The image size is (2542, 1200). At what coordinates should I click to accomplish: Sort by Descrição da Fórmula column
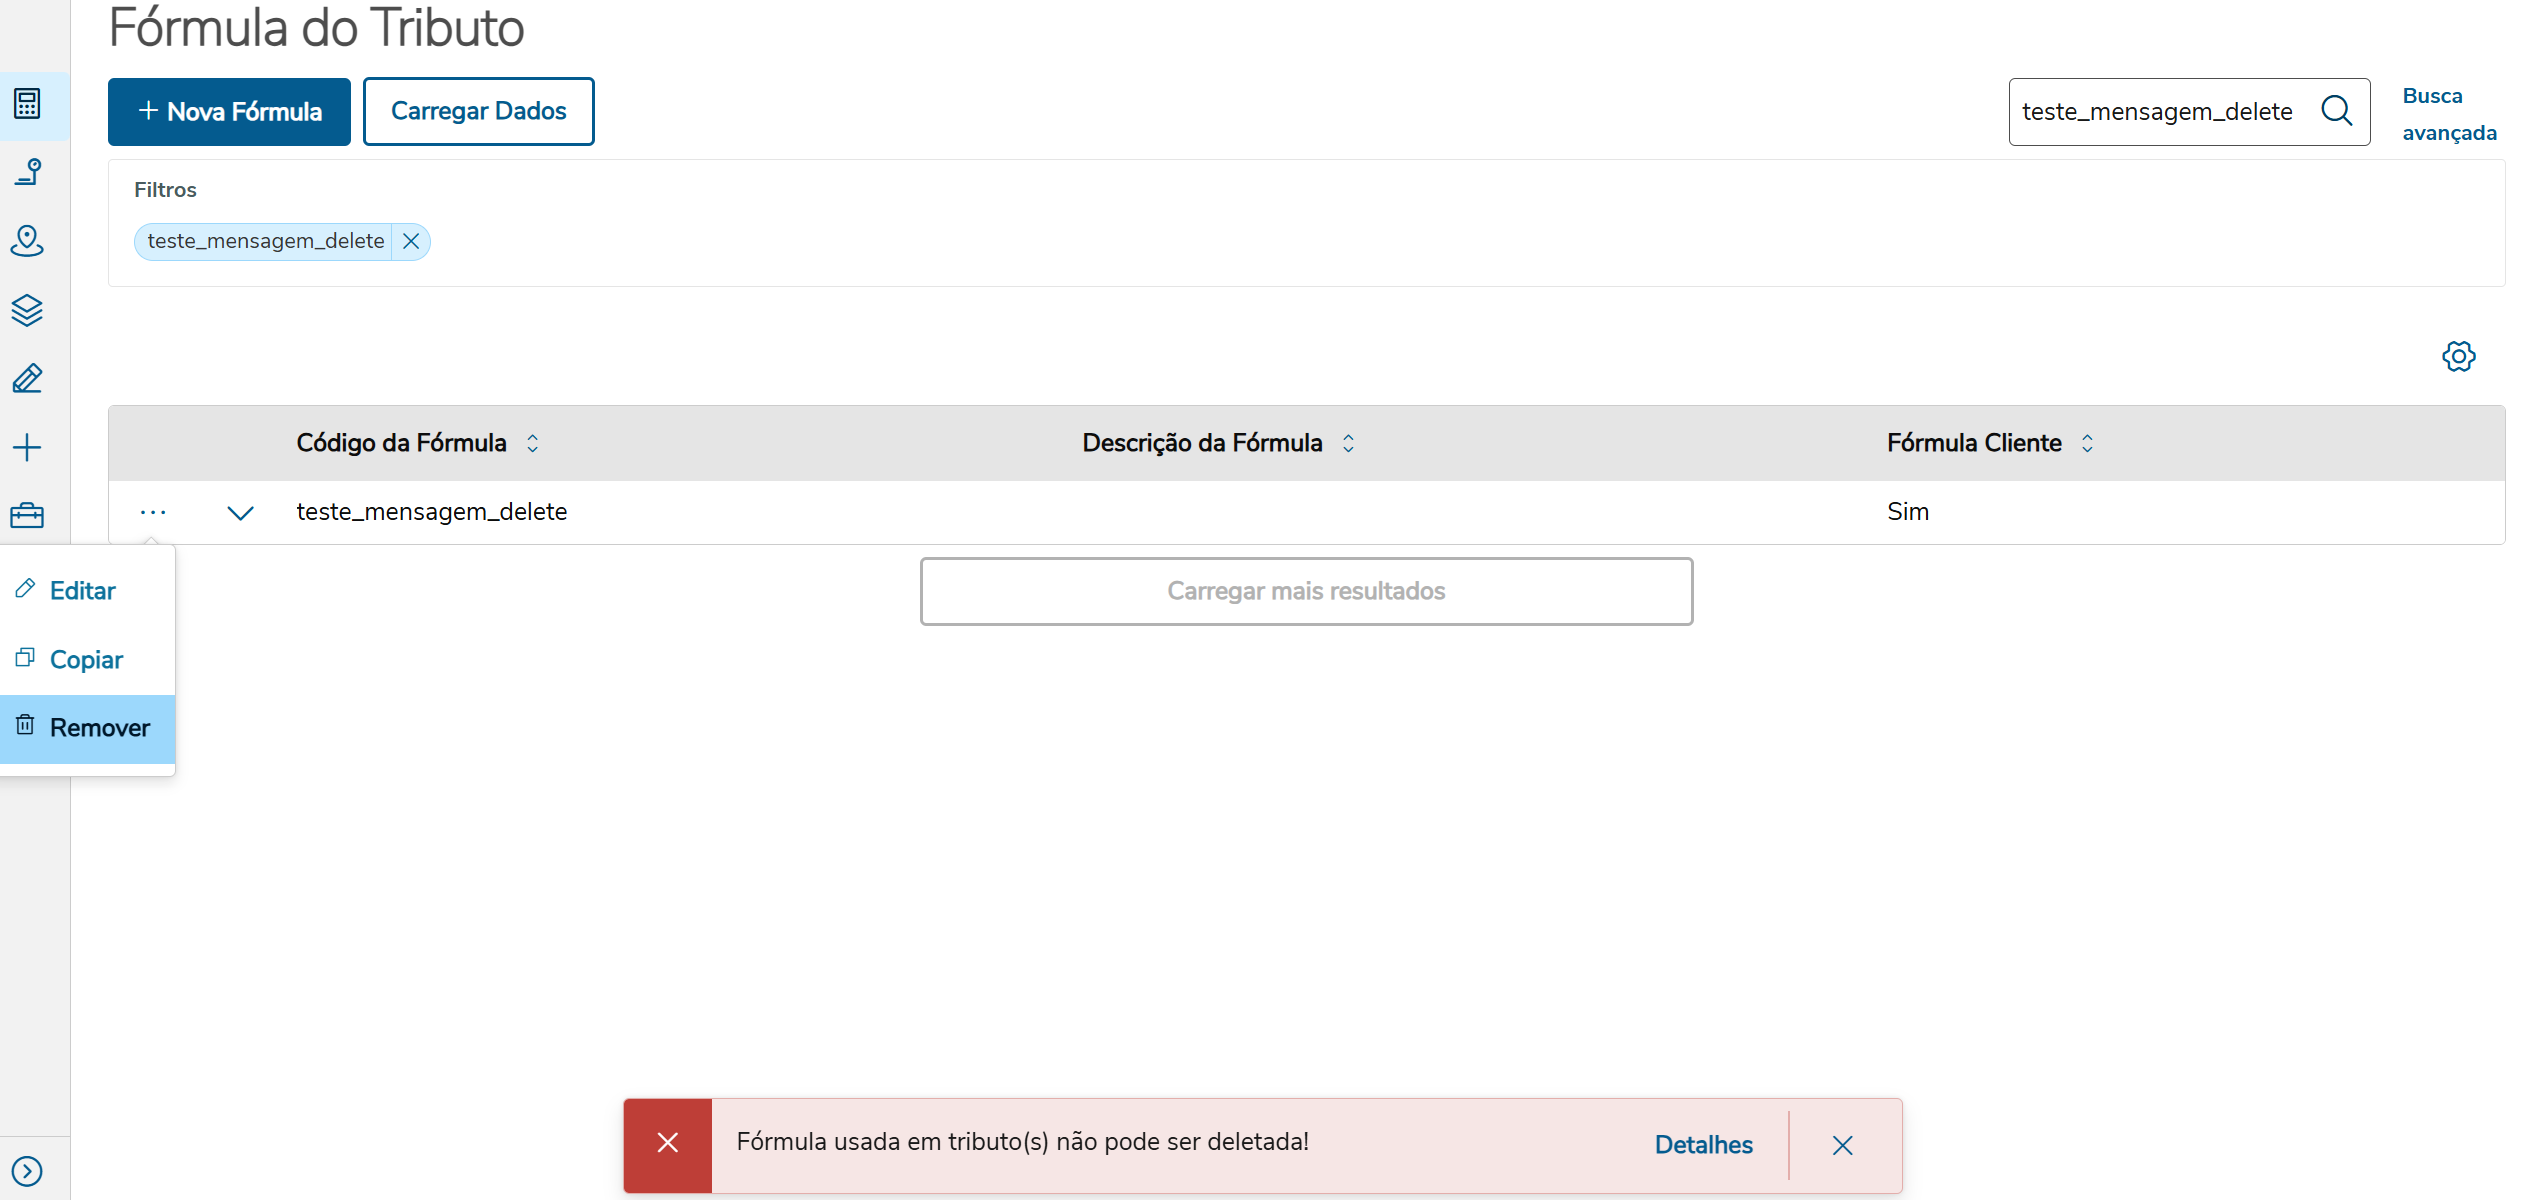coord(1348,443)
